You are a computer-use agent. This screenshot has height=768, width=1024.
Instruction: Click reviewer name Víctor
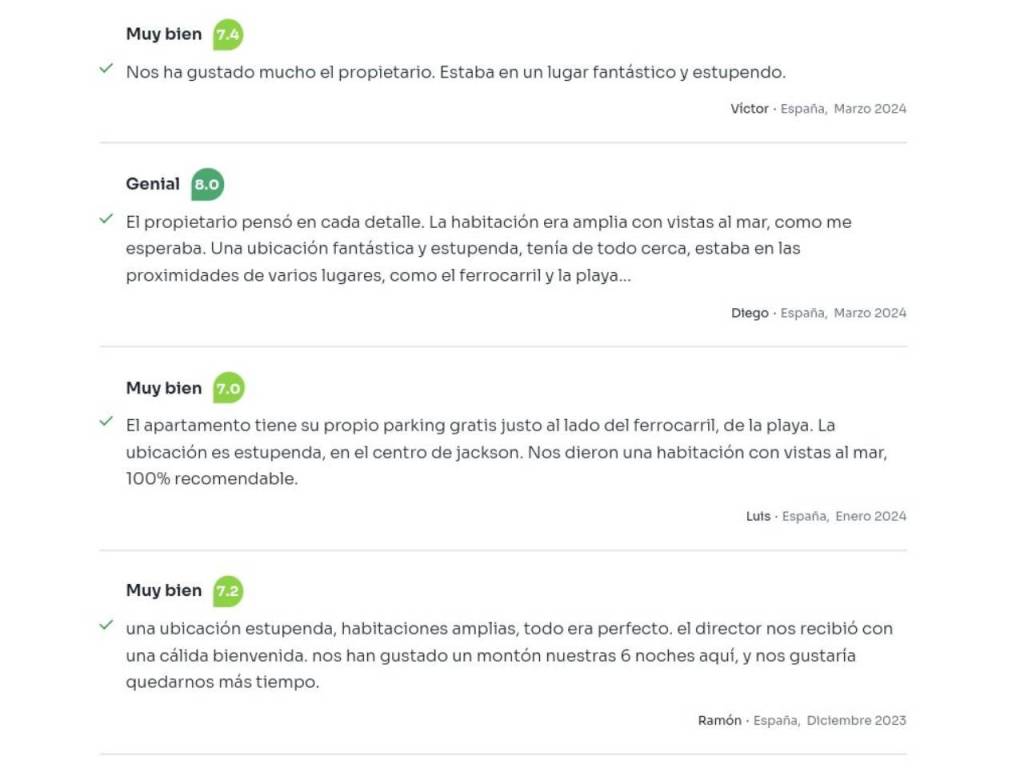[x=749, y=109]
